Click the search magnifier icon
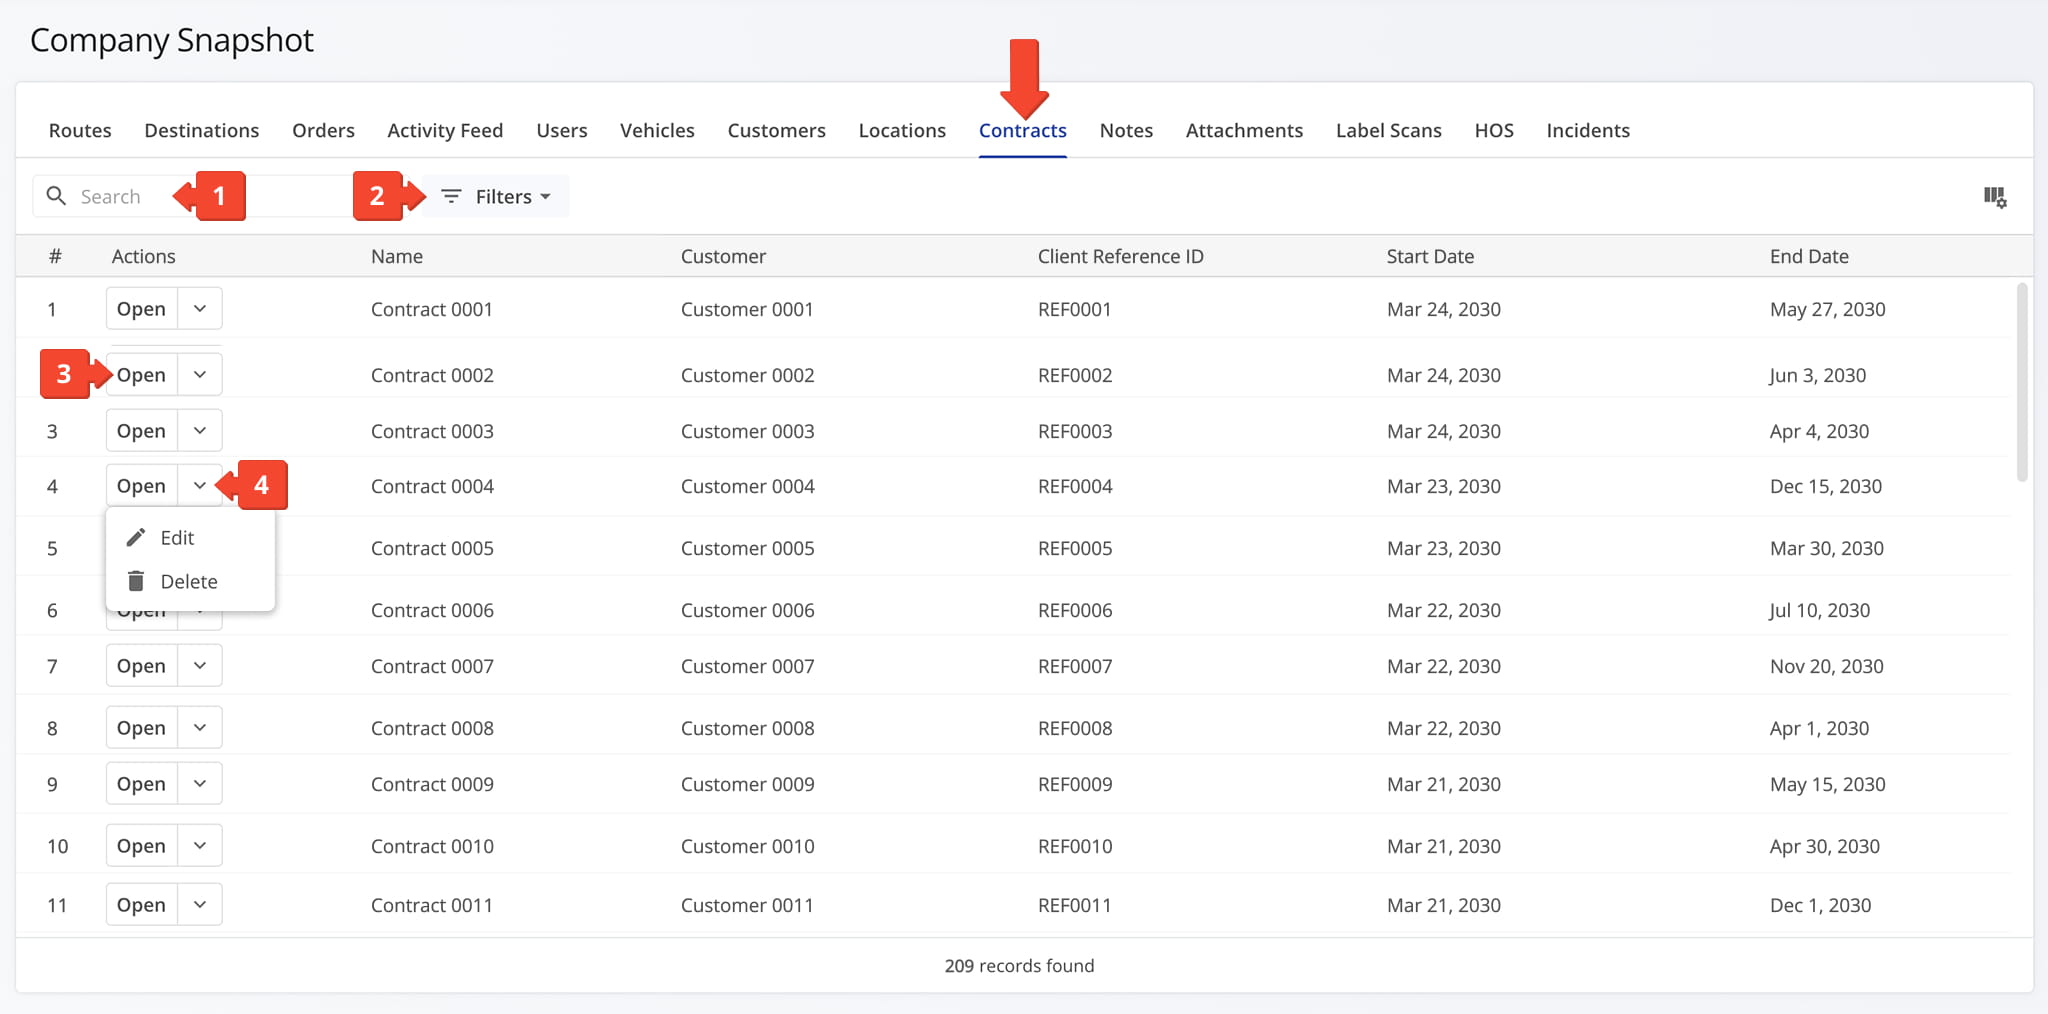The height and width of the screenshot is (1014, 2048). (57, 196)
